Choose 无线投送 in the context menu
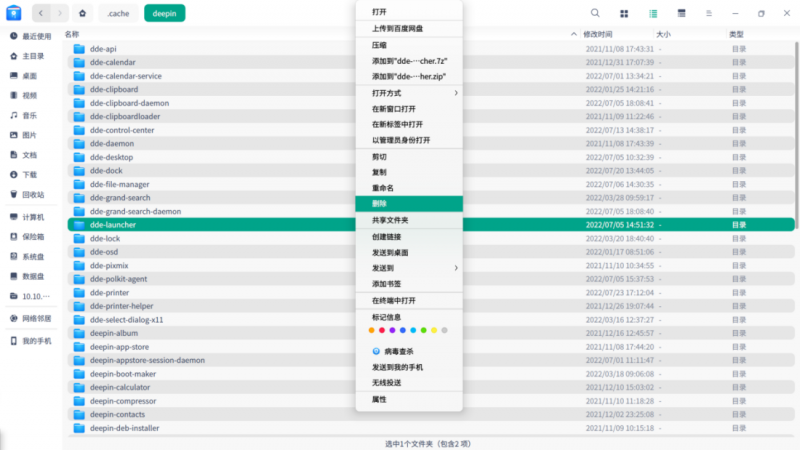800x450 pixels. tap(409, 383)
